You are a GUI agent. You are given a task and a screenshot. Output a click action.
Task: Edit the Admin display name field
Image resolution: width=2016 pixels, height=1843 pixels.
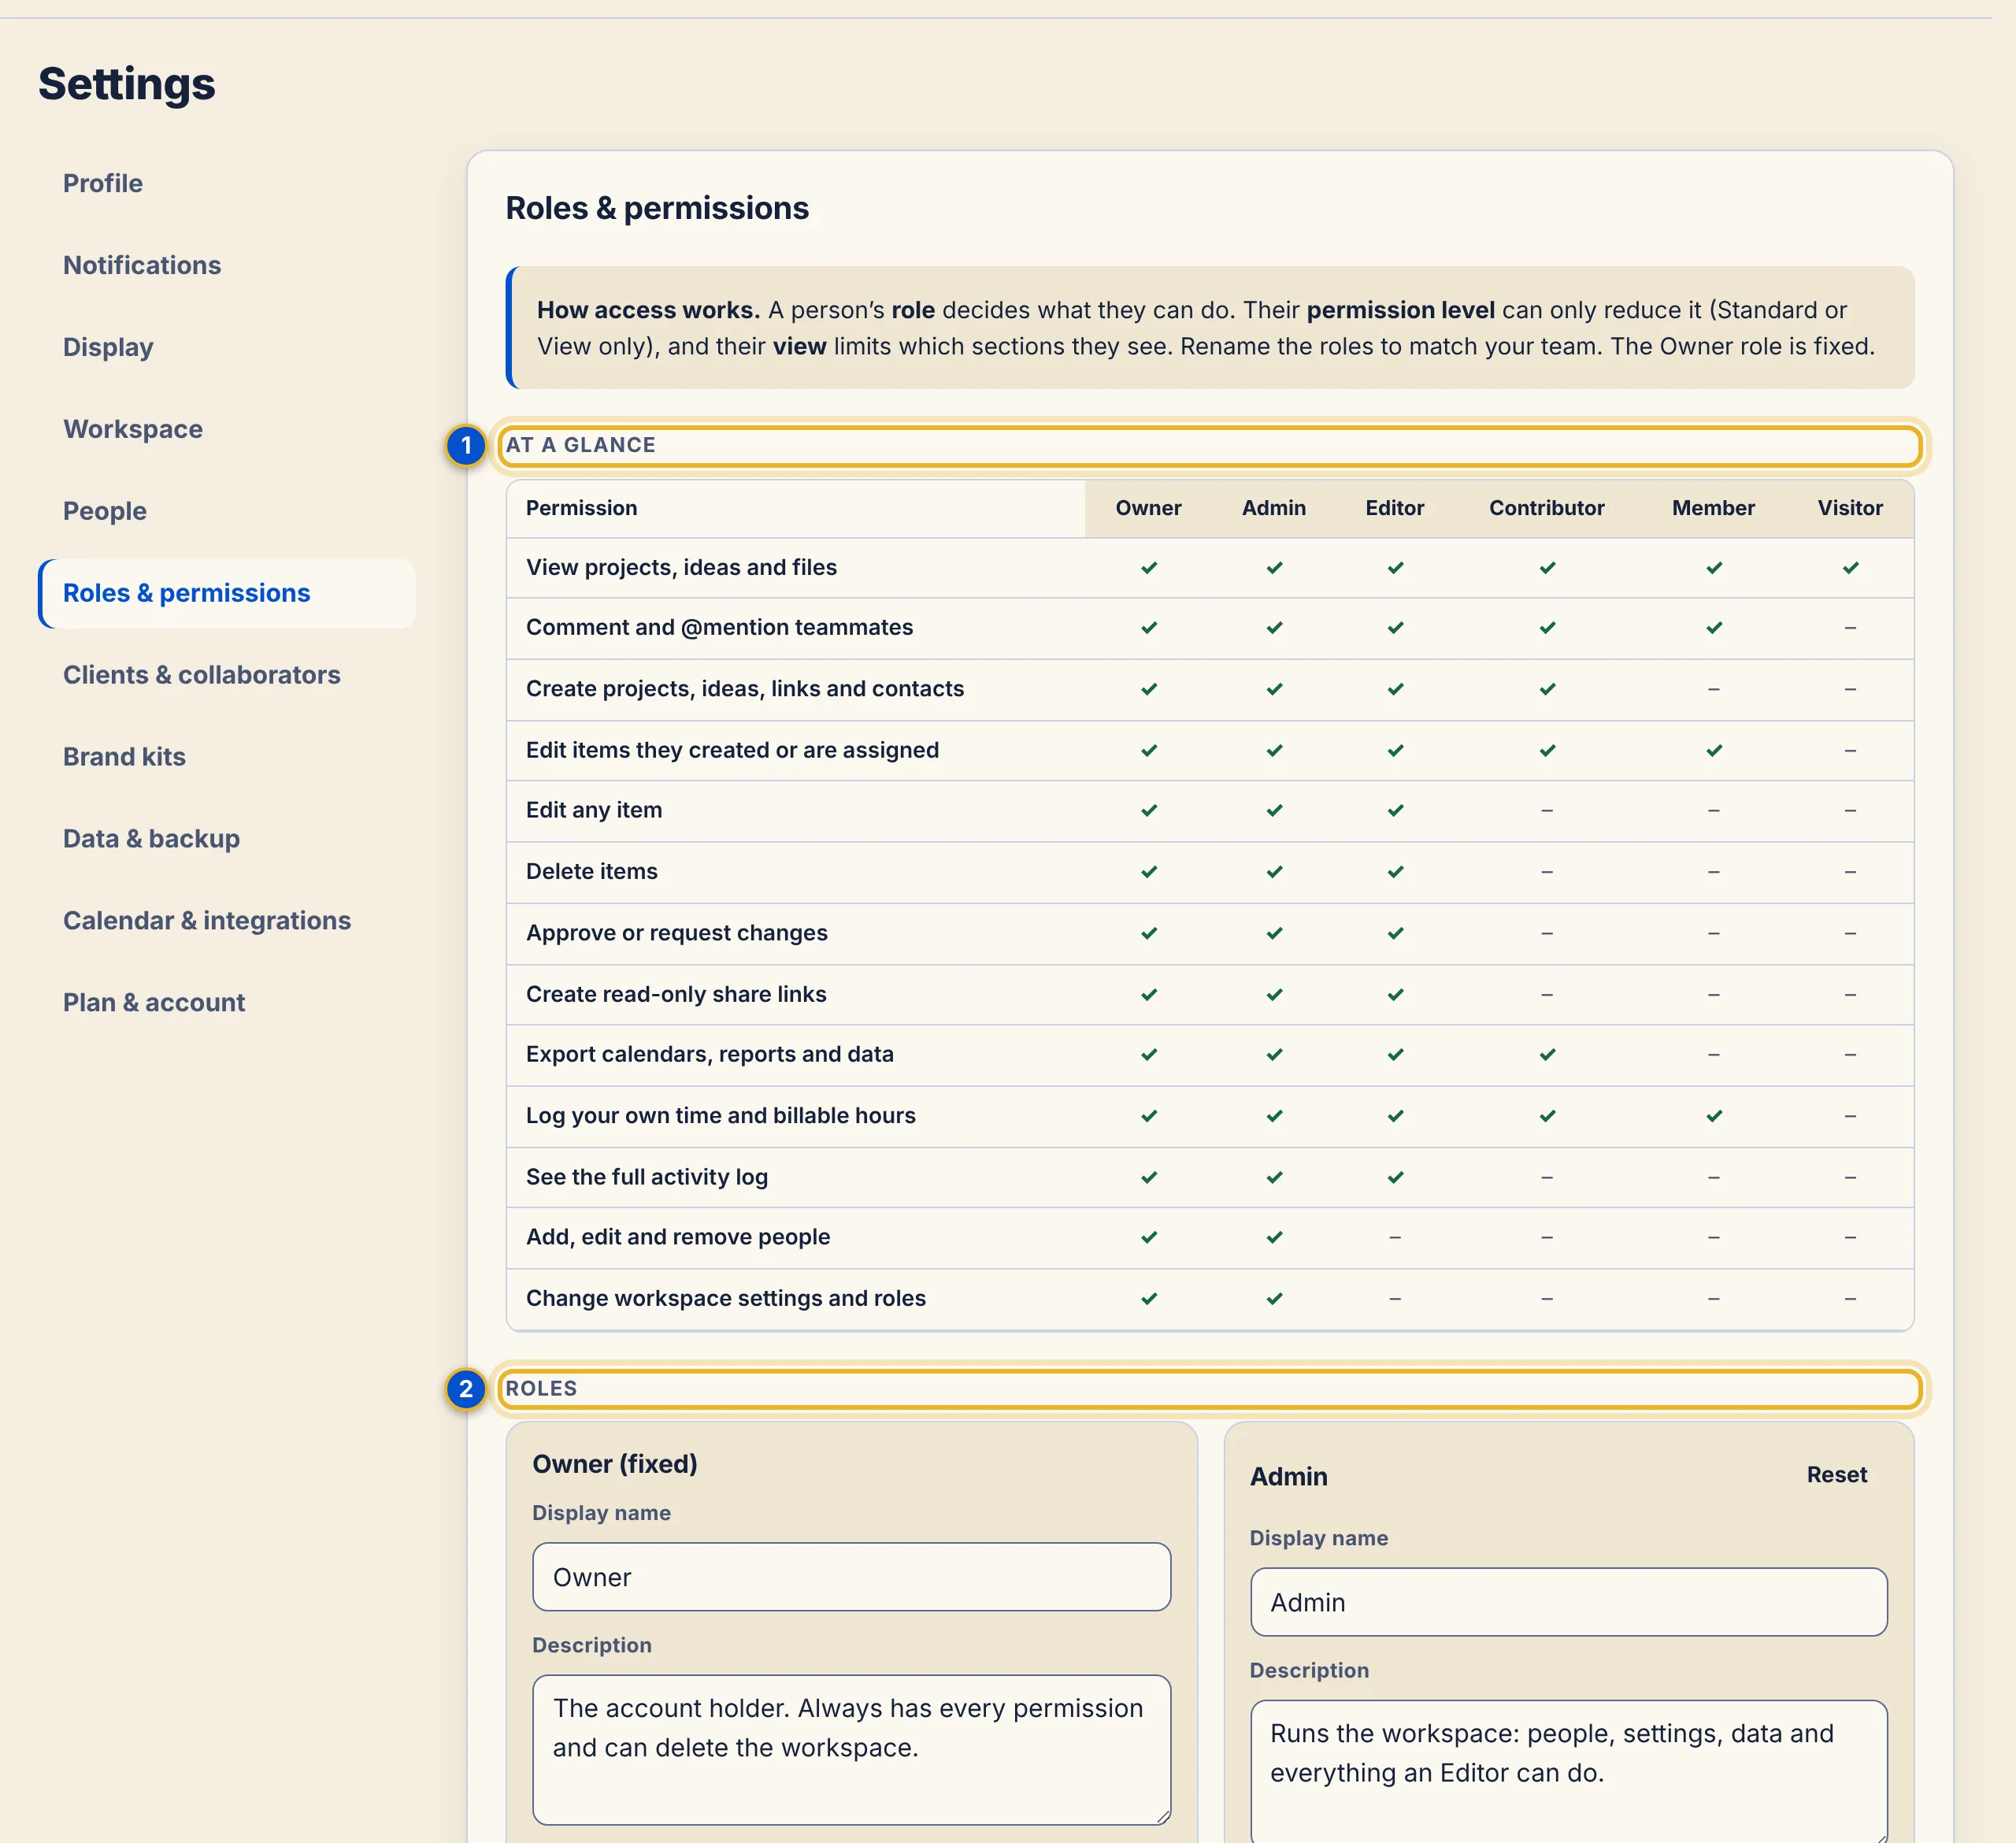coord(1568,1602)
